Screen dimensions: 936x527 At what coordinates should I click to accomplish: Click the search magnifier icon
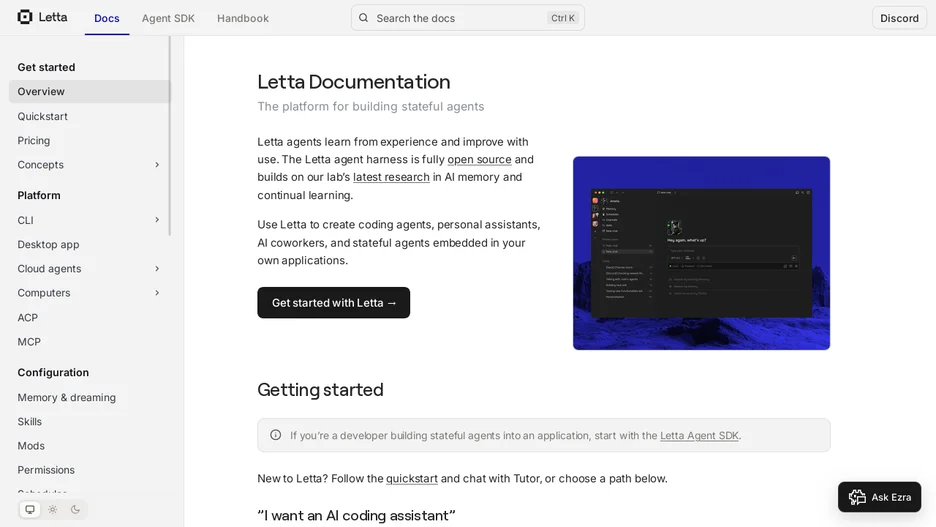tap(363, 18)
